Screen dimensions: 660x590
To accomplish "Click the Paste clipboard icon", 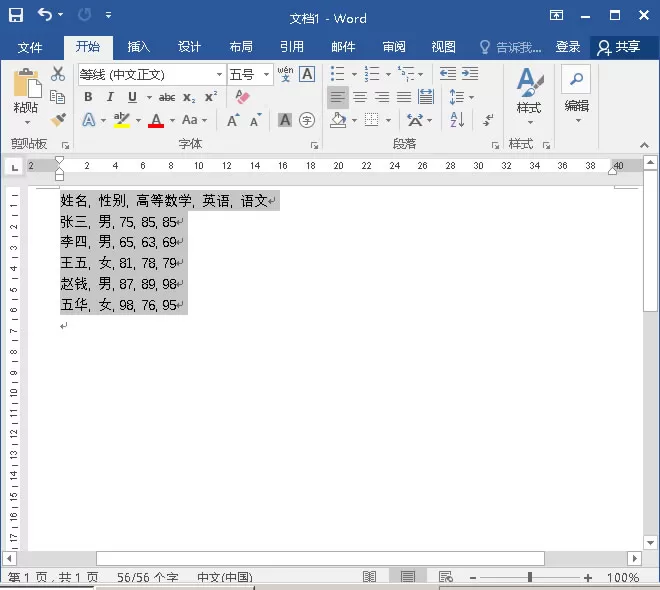I will pos(27,83).
